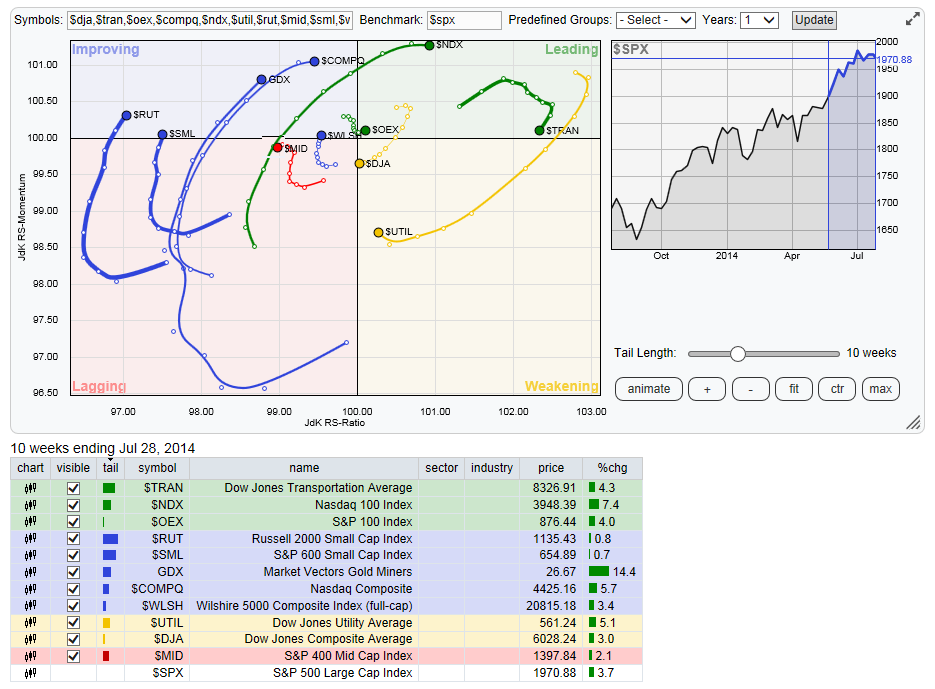Toggle visible checkbox for $COMPQ
This screenshot has height=689, width=935.
point(73,589)
